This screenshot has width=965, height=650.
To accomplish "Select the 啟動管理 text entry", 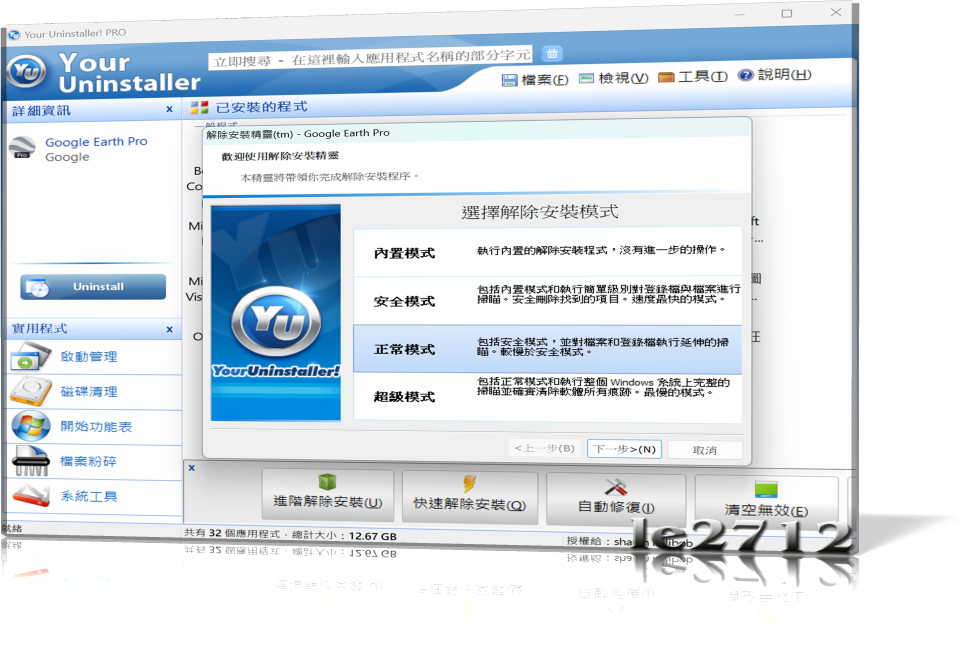I will pos(89,357).
